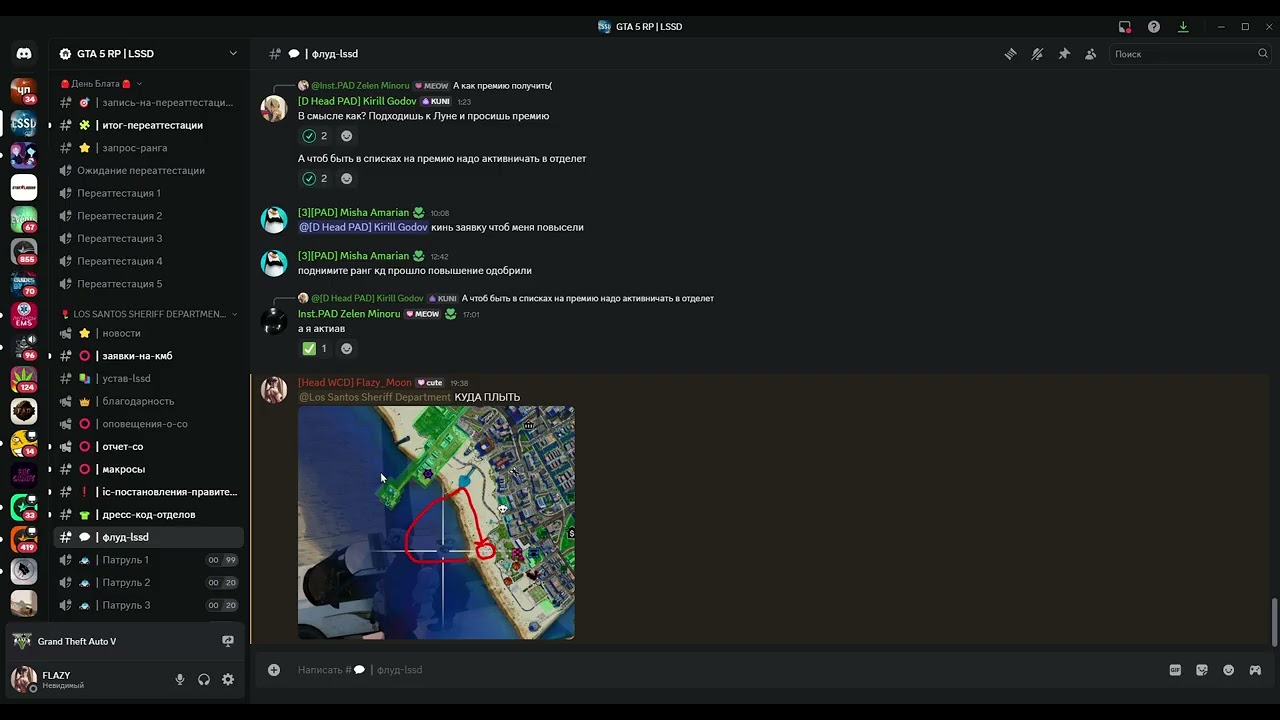Toggle green checkmark reaction on 'а я активав'
The image size is (1280, 720).
[x=316, y=349]
